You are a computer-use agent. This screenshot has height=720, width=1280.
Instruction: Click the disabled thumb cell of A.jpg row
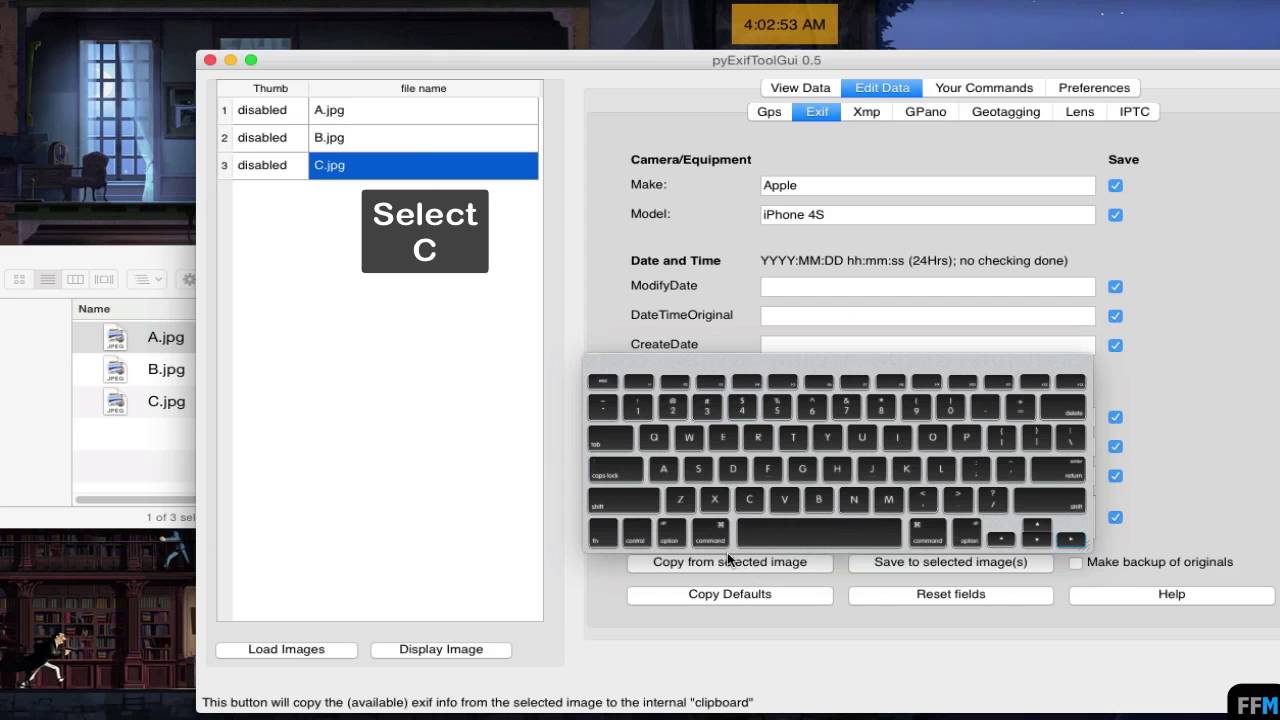(270, 111)
